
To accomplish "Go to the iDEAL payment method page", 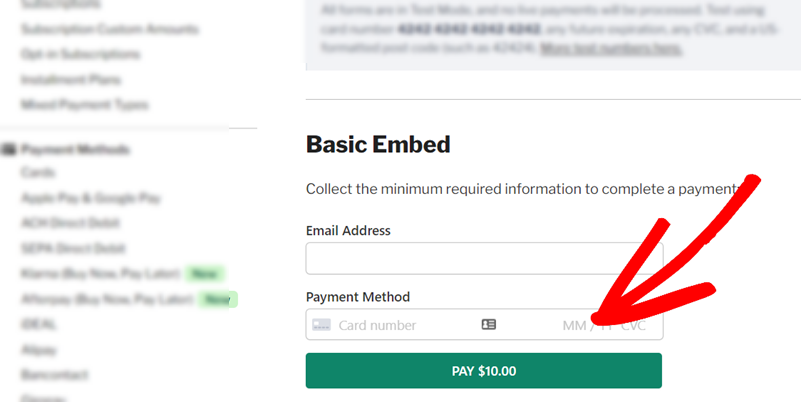I will click(39, 324).
